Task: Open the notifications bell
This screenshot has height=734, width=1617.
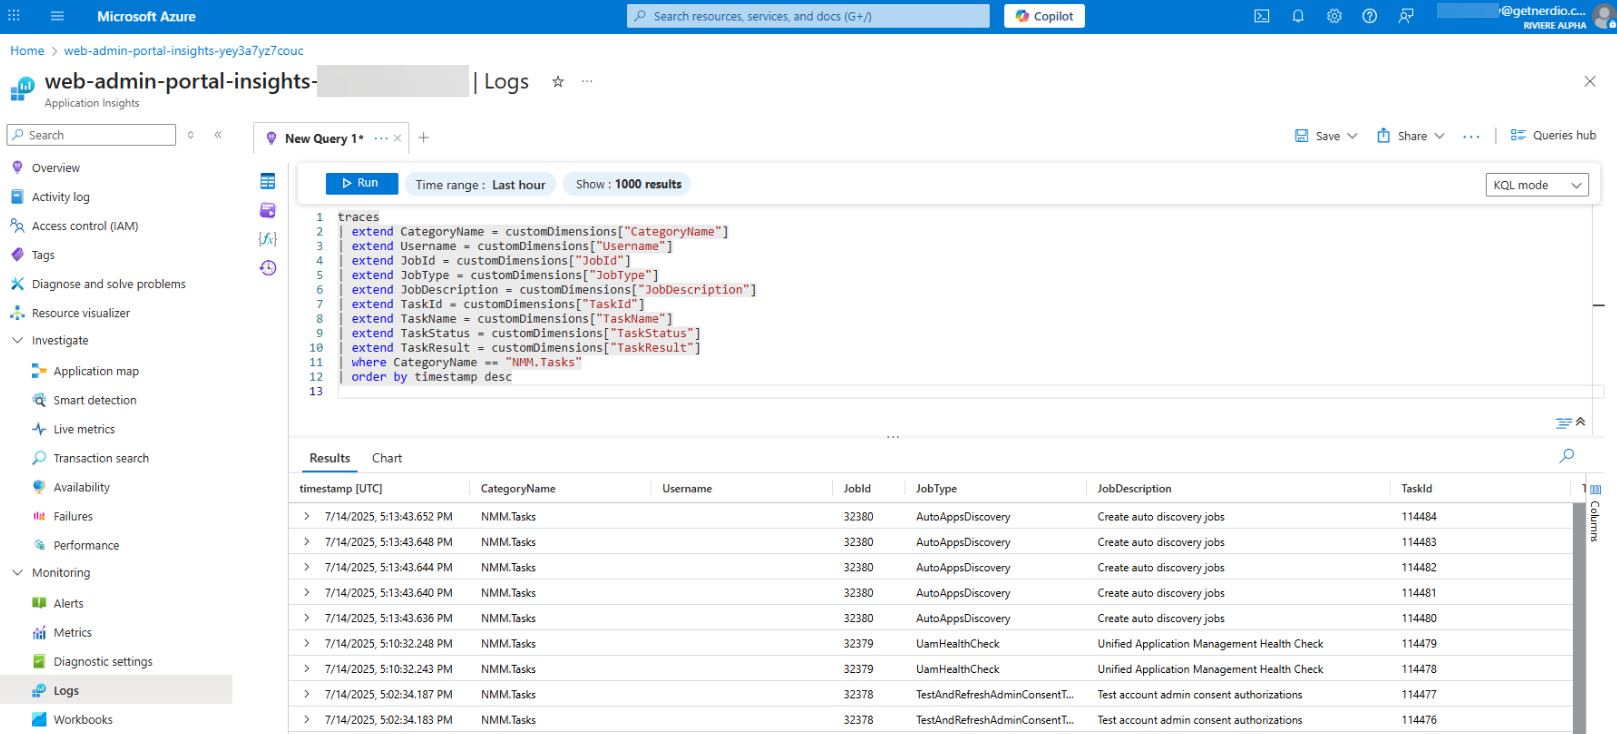Action: [1298, 16]
